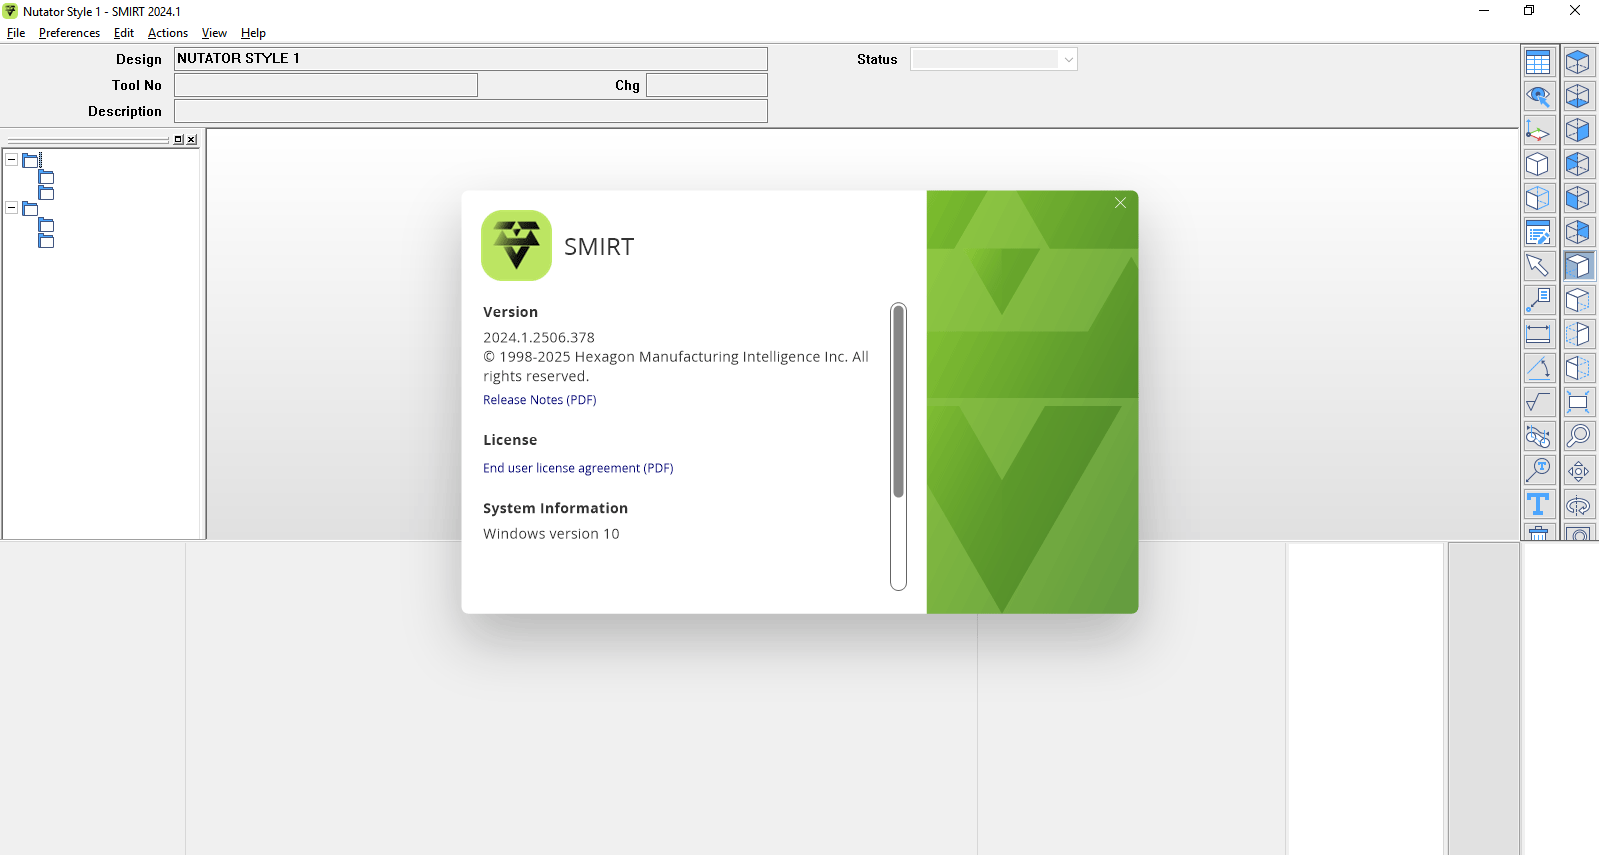Screen dimensions: 1599x855
Task: Open End user license agreement PDF
Action: click(578, 468)
